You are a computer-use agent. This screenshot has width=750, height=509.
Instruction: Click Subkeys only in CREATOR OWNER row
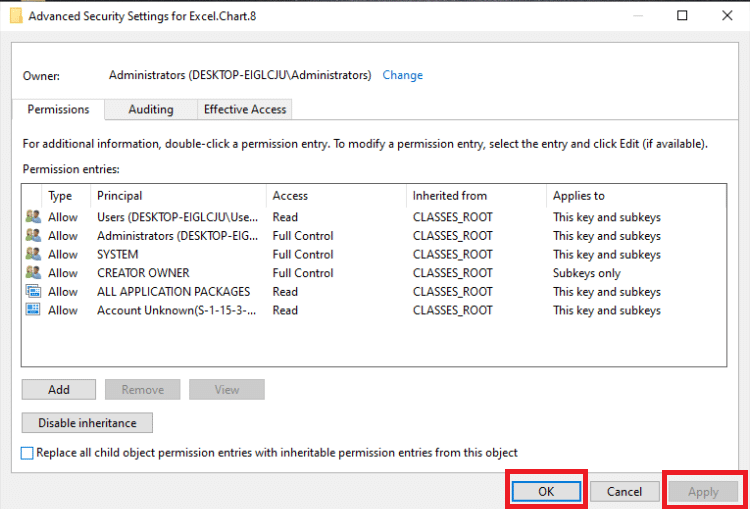click(x=587, y=273)
